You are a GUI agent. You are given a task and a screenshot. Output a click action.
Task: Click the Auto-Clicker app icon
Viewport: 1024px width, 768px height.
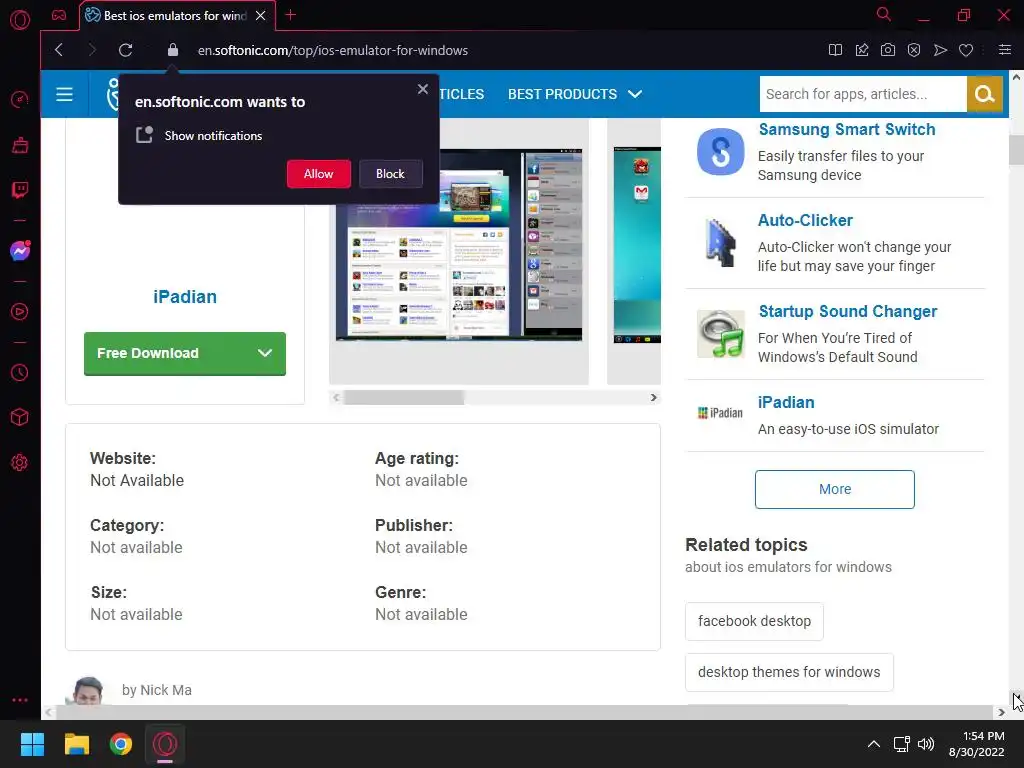[720, 243]
